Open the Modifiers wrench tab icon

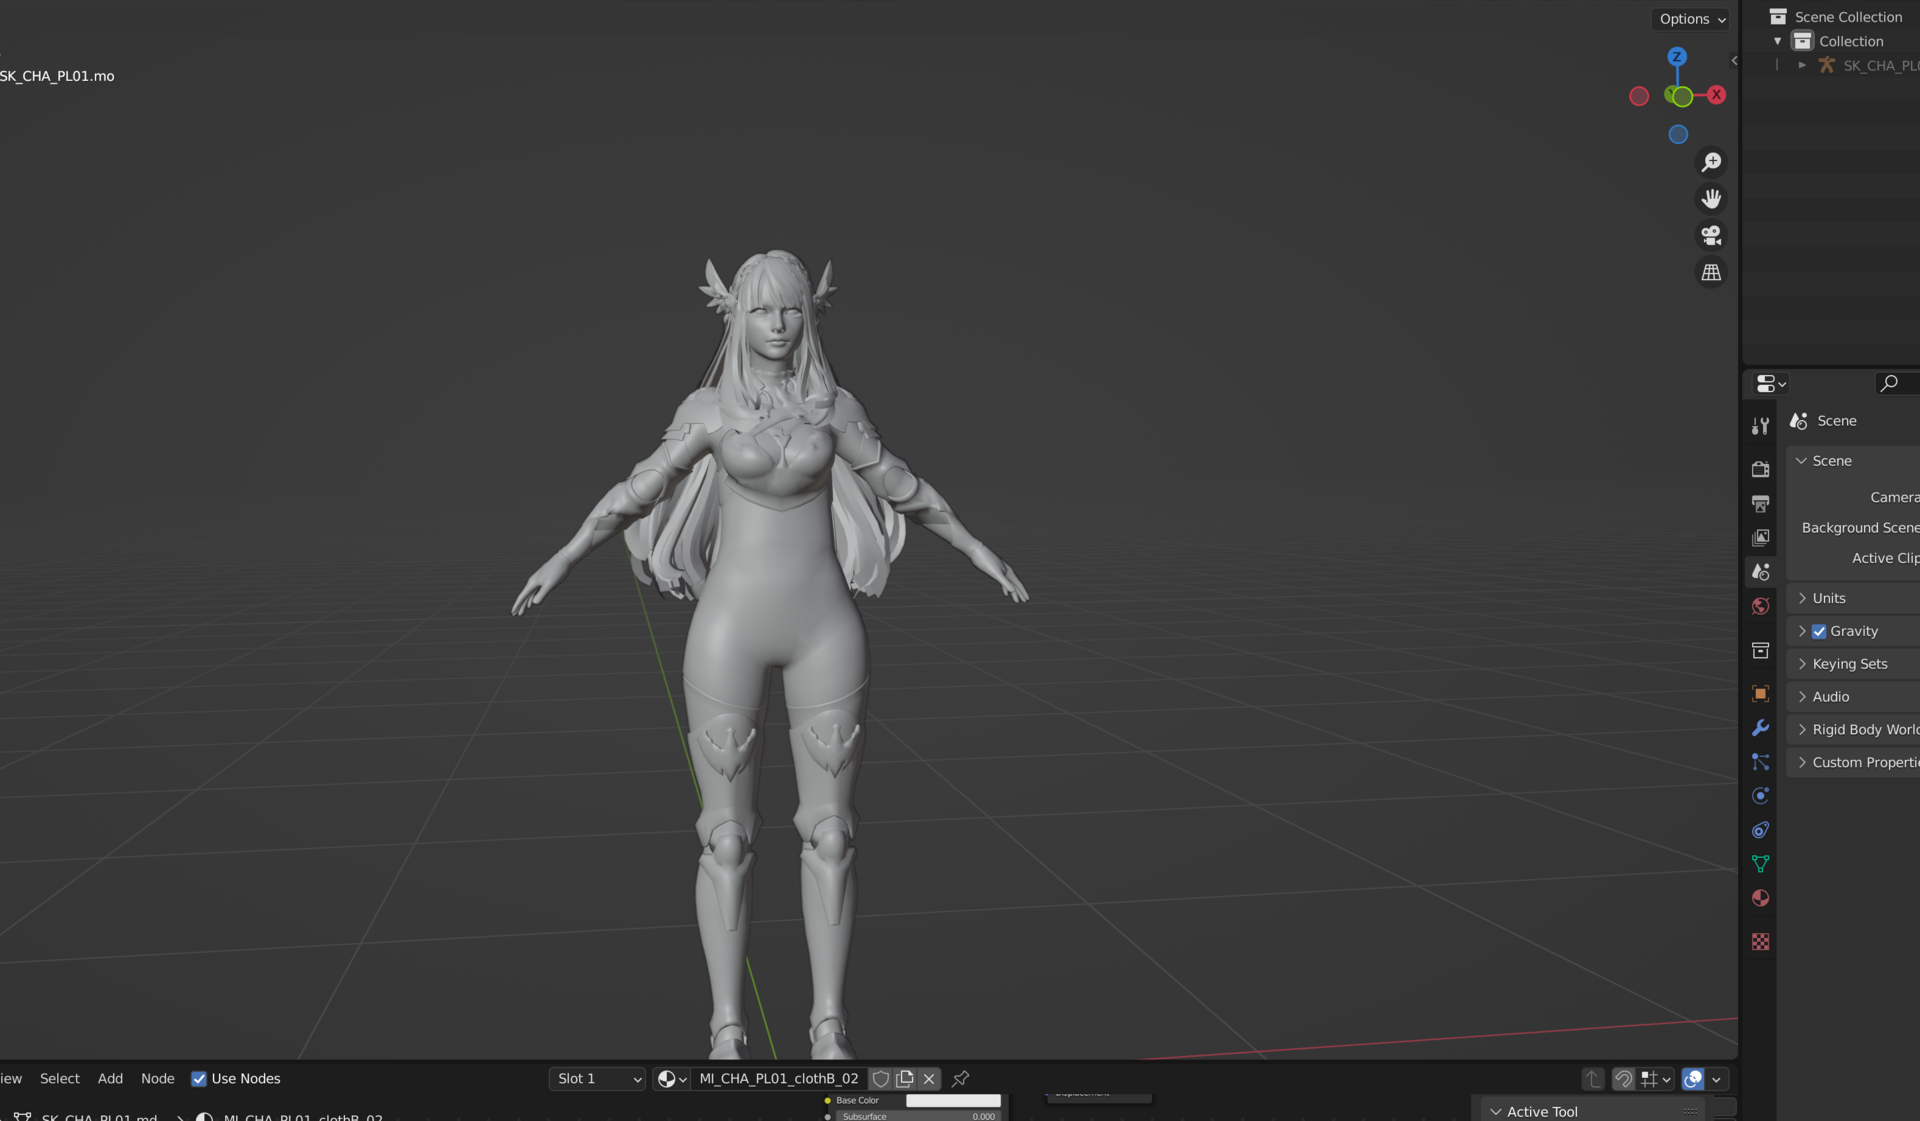1760,728
